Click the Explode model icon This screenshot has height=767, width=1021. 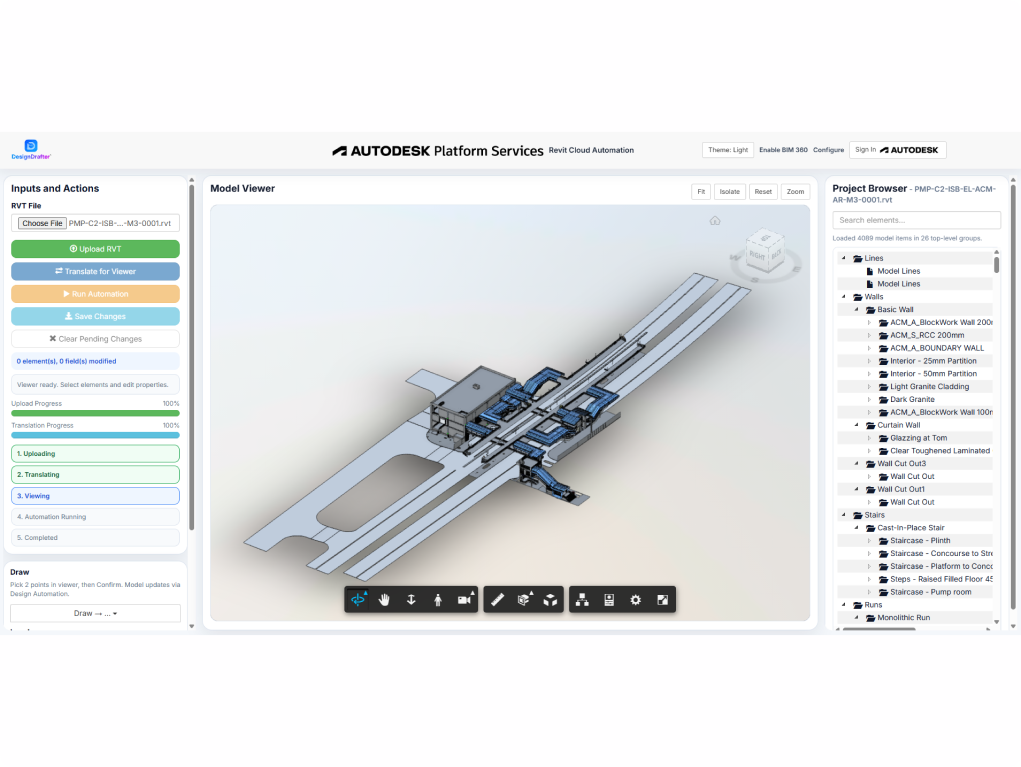point(550,600)
